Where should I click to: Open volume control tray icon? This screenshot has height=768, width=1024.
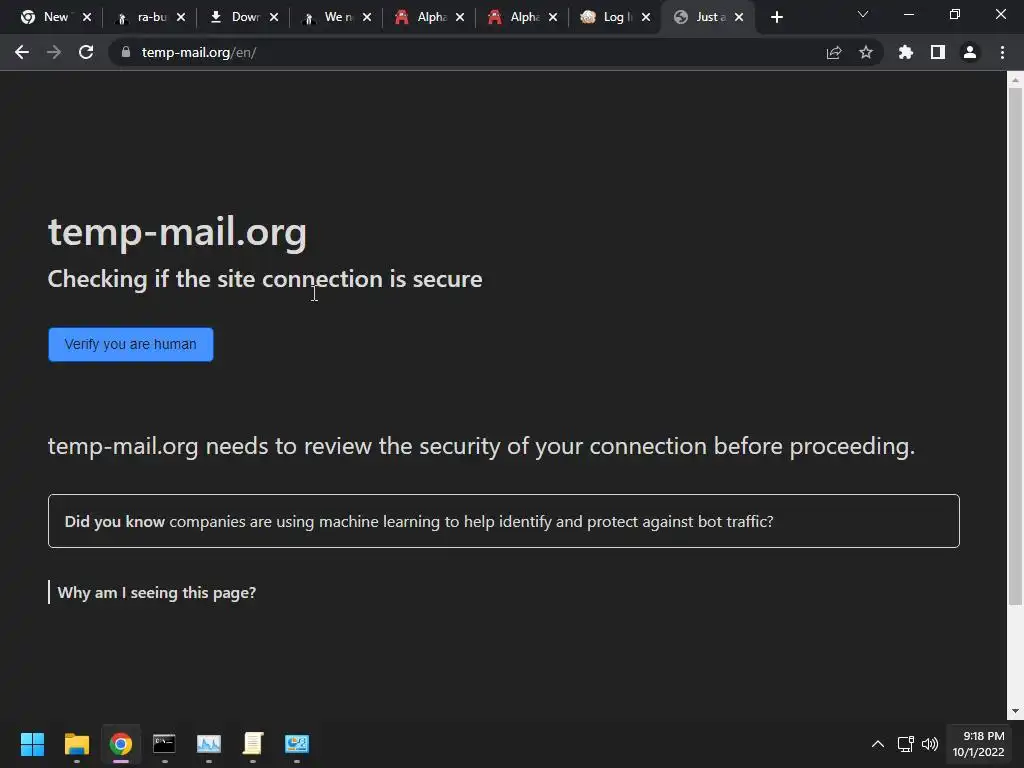click(929, 744)
